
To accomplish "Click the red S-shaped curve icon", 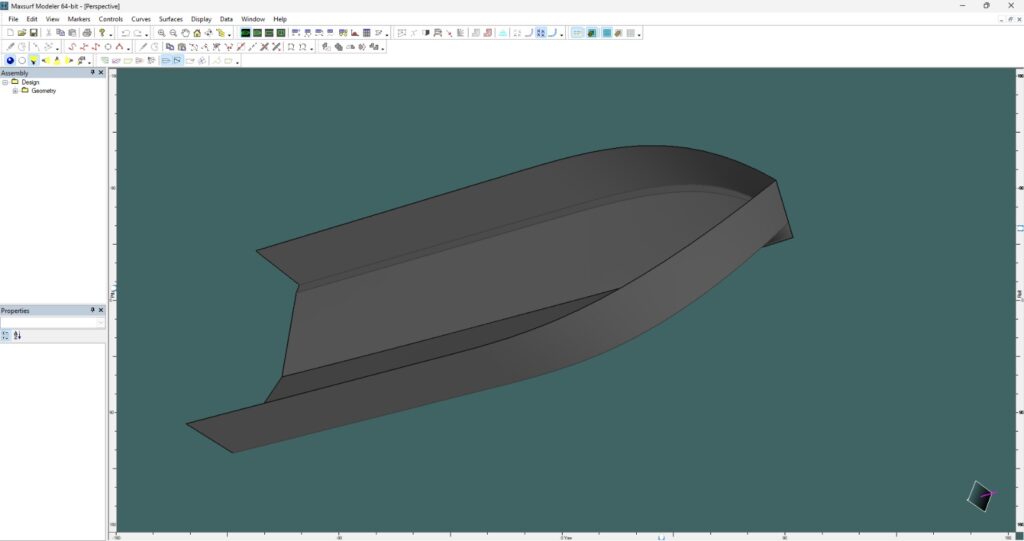I will 72,46.
